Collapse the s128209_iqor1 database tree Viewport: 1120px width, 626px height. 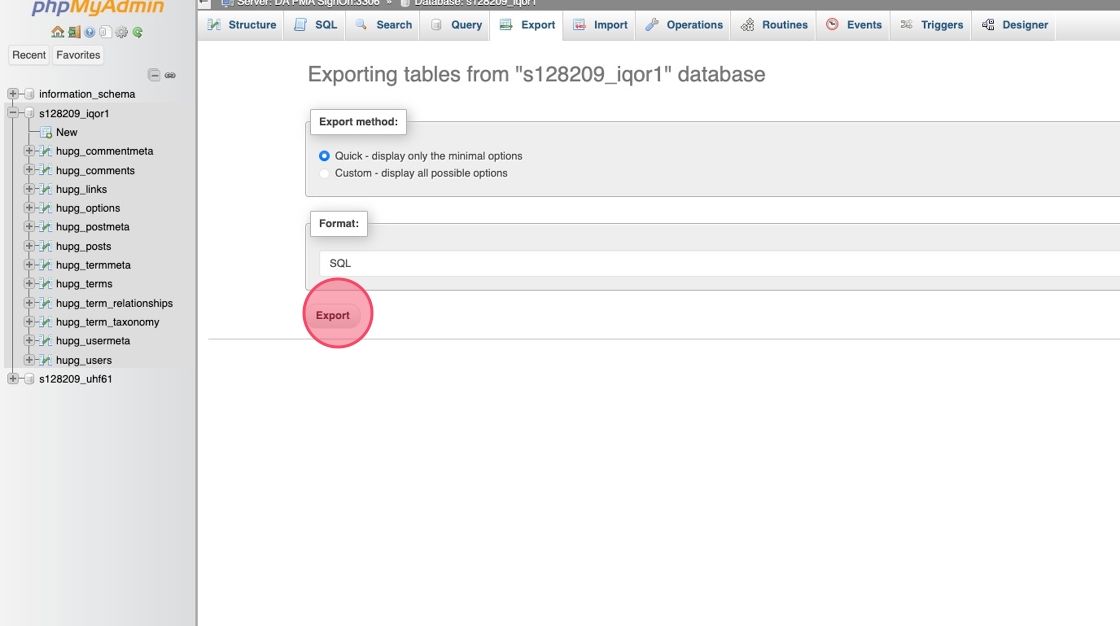13,113
